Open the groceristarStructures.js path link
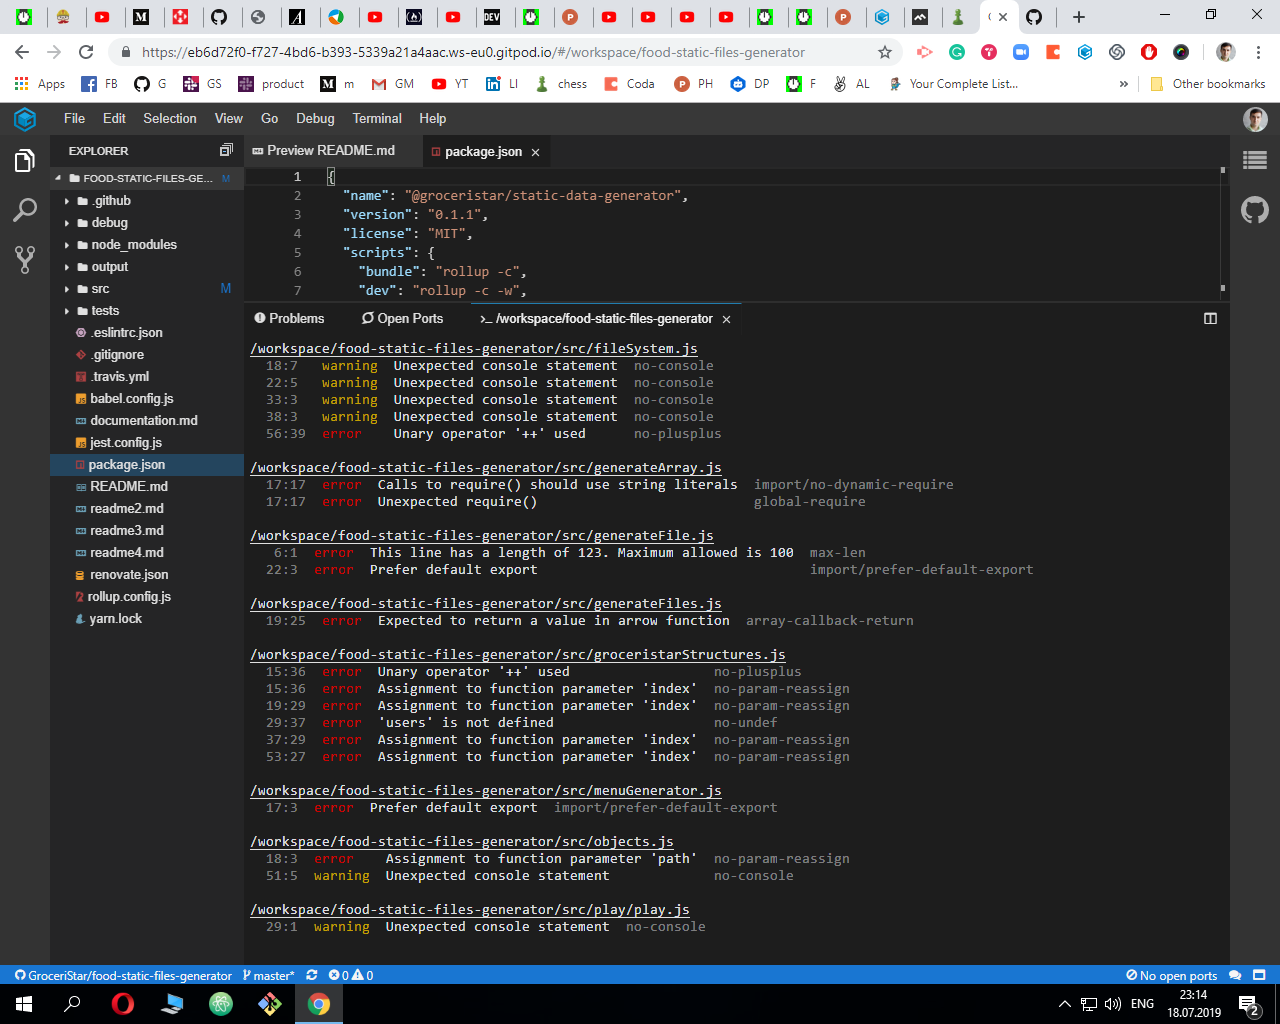 pyautogui.click(x=518, y=655)
